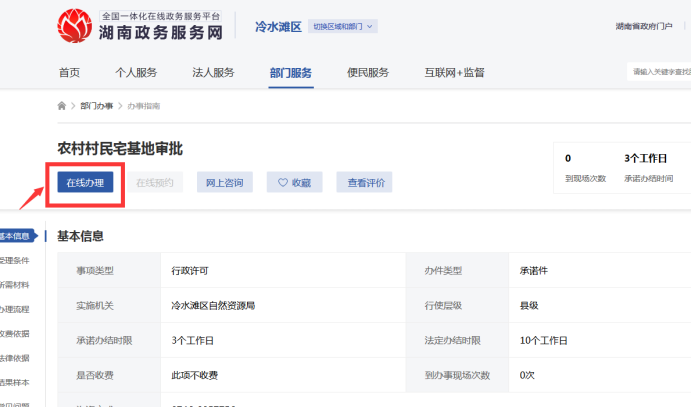This screenshot has height=407, width=692.
Task: Open the 法人服务 navigation tab
Action: pos(213,72)
